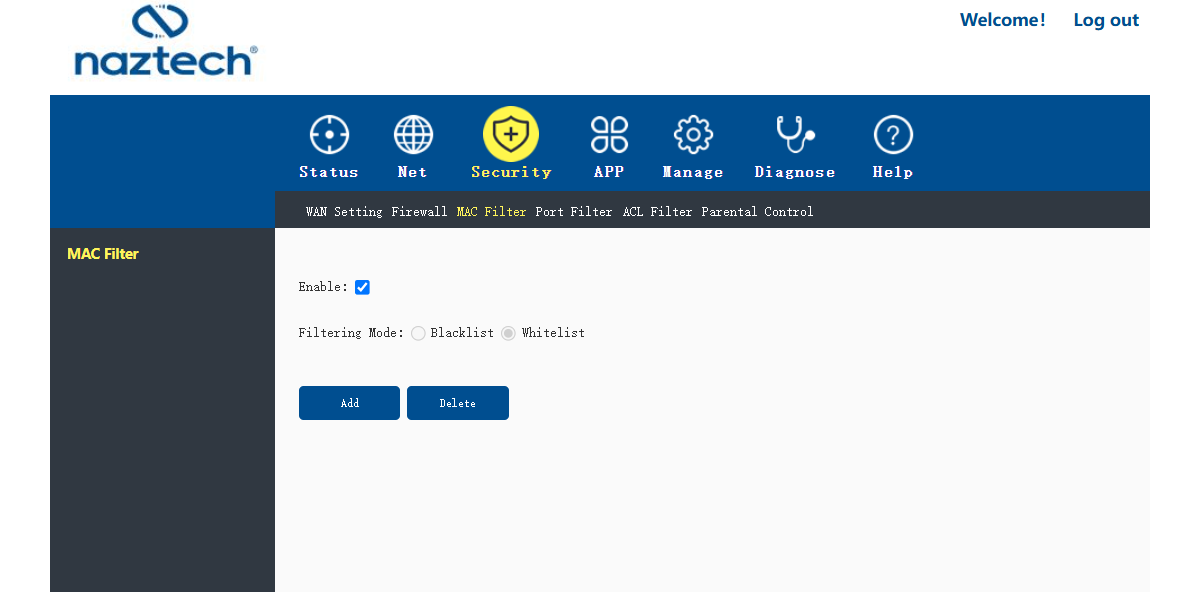Open the ACL Filter tab
The image size is (1197, 592).
point(657,212)
